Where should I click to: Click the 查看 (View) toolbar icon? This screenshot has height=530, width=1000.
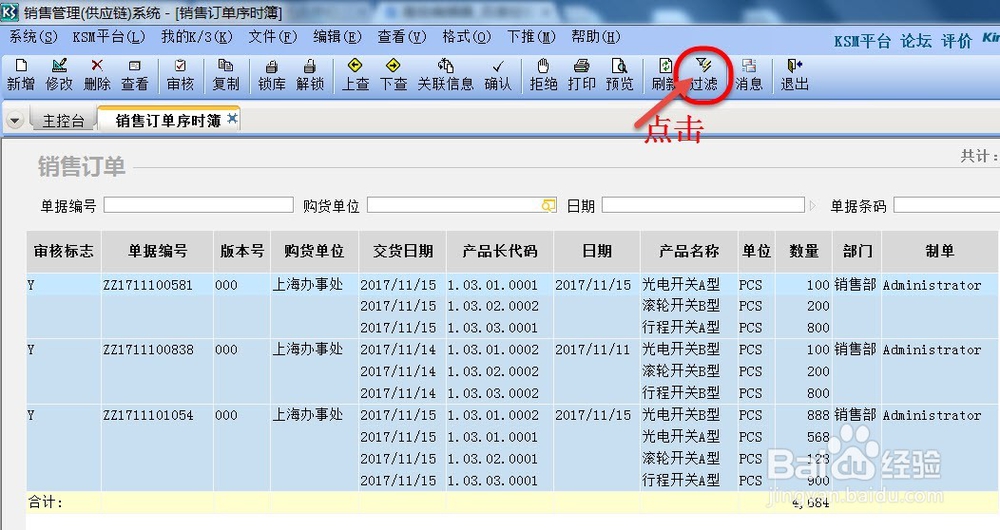point(135,75)
